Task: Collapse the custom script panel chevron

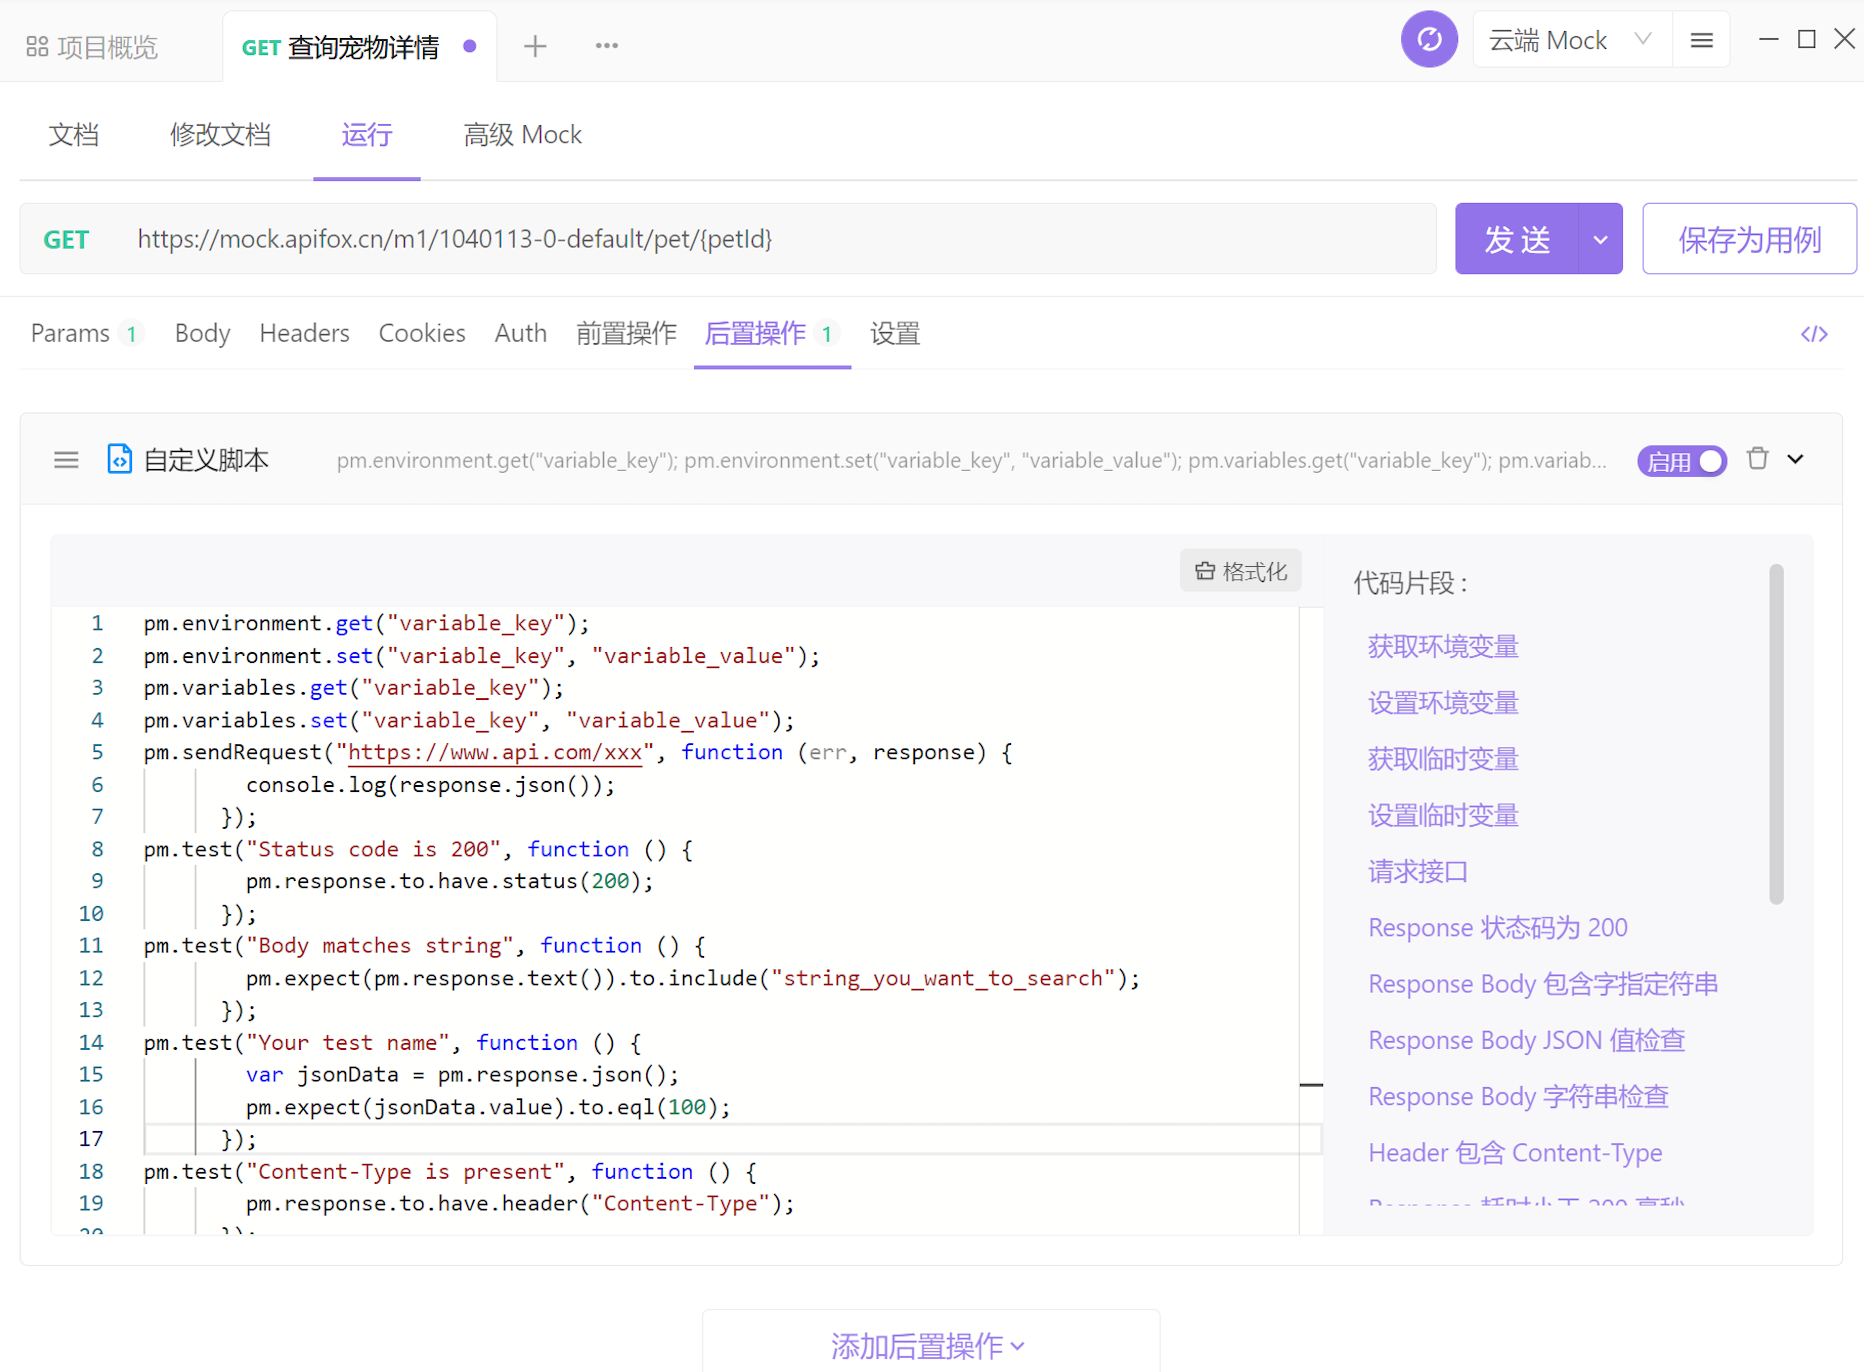Action: pyautogui.click(x=1796, y=459)
